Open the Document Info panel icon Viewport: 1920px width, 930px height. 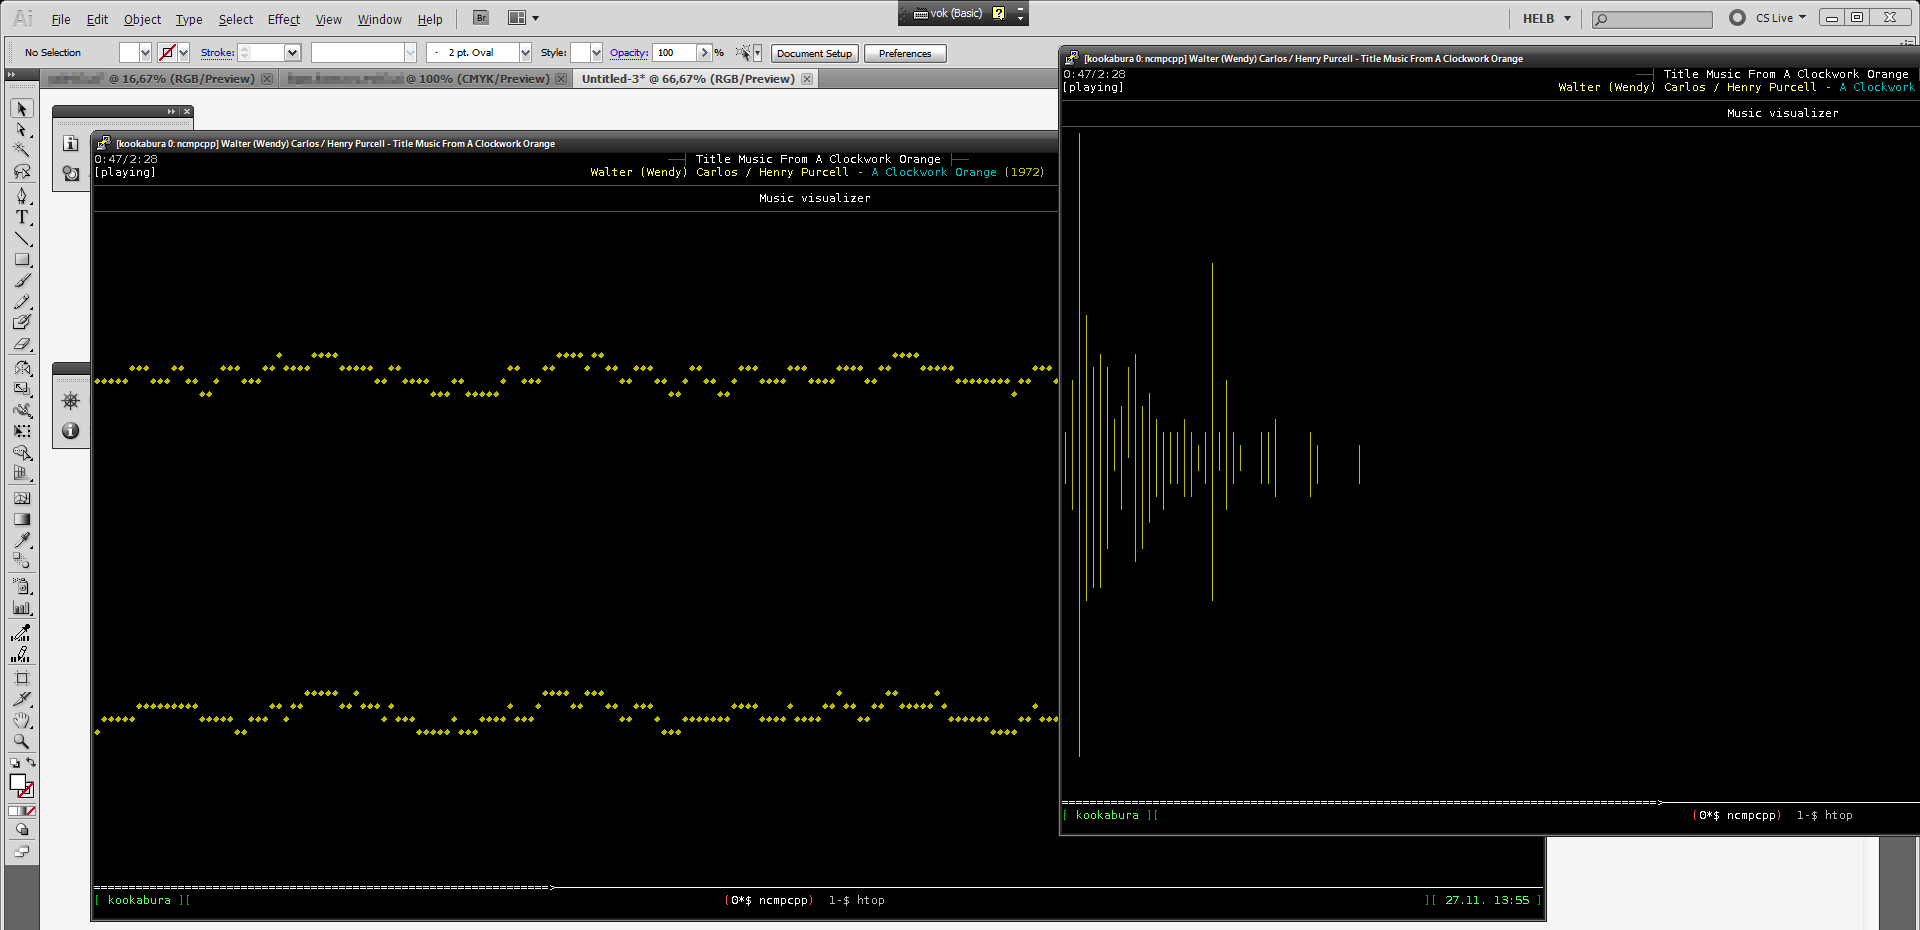tap(70, 143)
